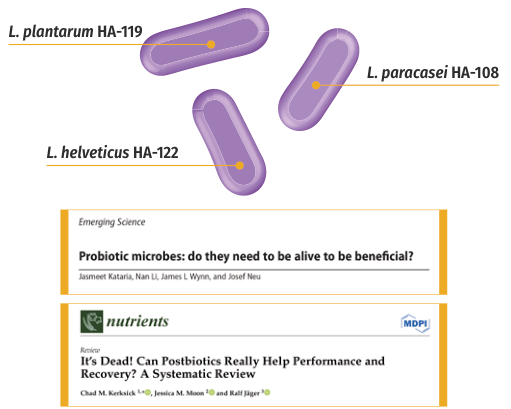
Task: Click the Emerging Science section heading
Action: tap(112, 222)
